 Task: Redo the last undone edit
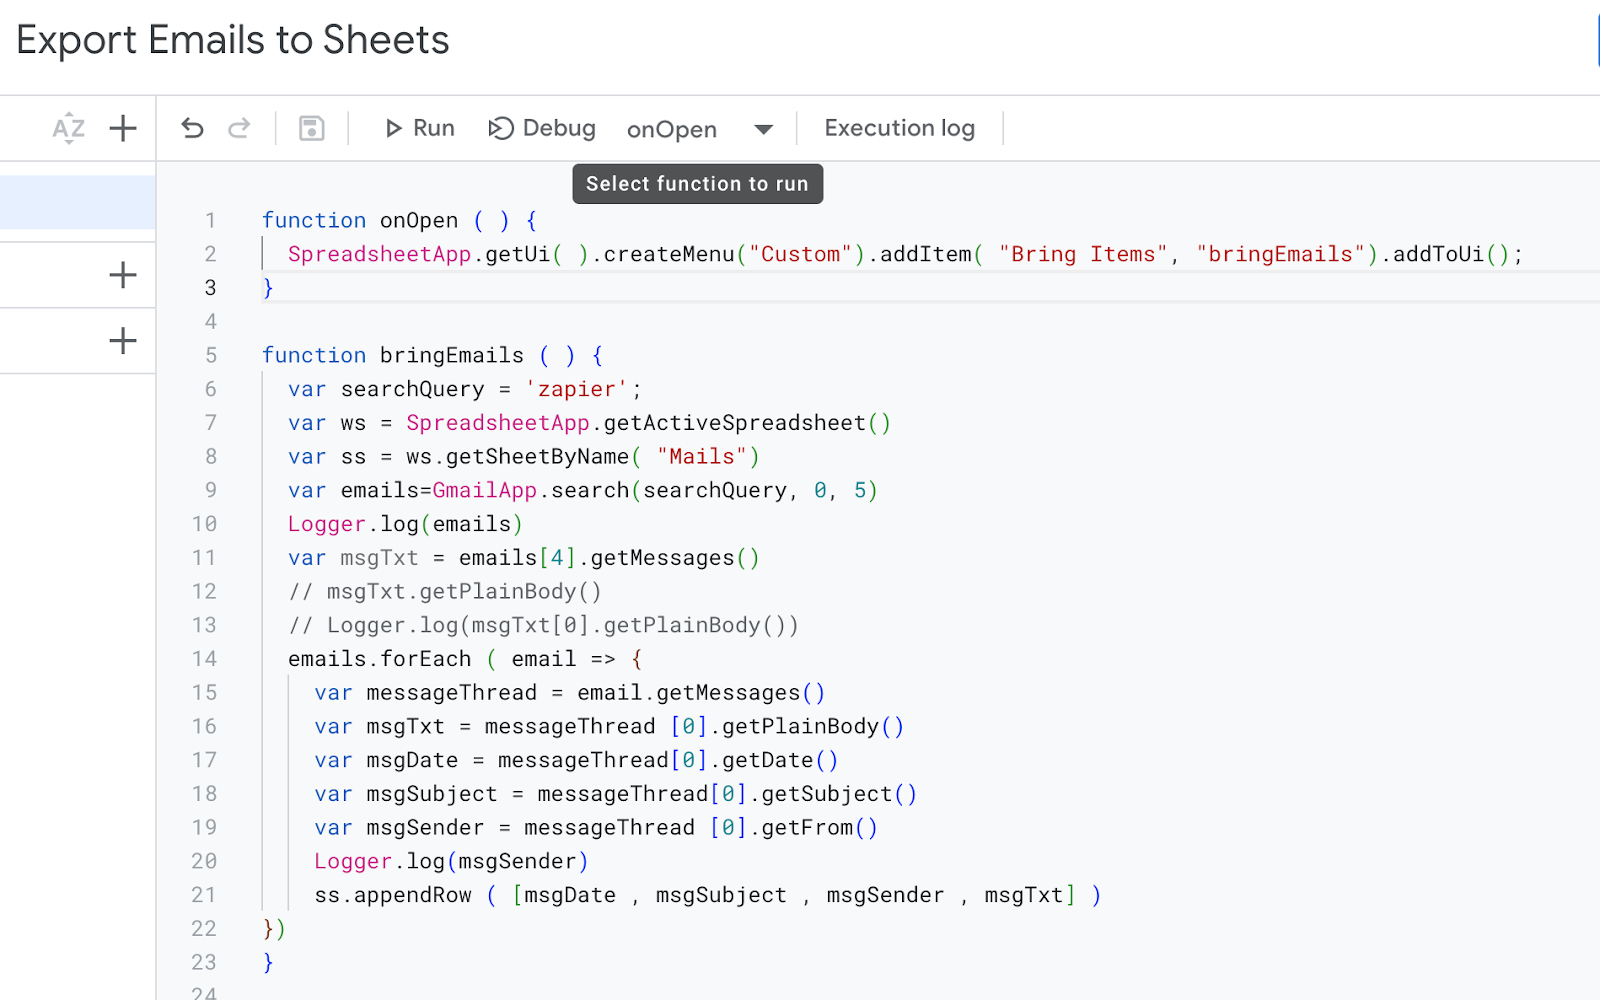[x=239, y=128]
